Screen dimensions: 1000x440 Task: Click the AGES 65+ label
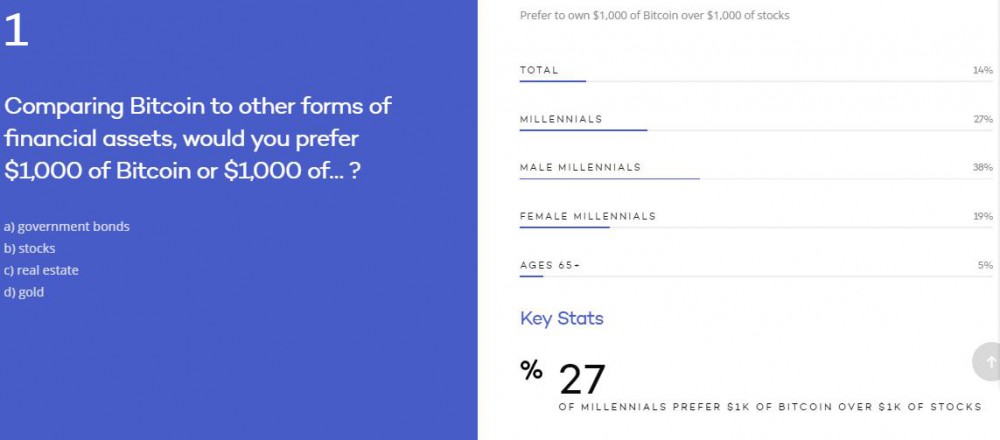[550, 265]
